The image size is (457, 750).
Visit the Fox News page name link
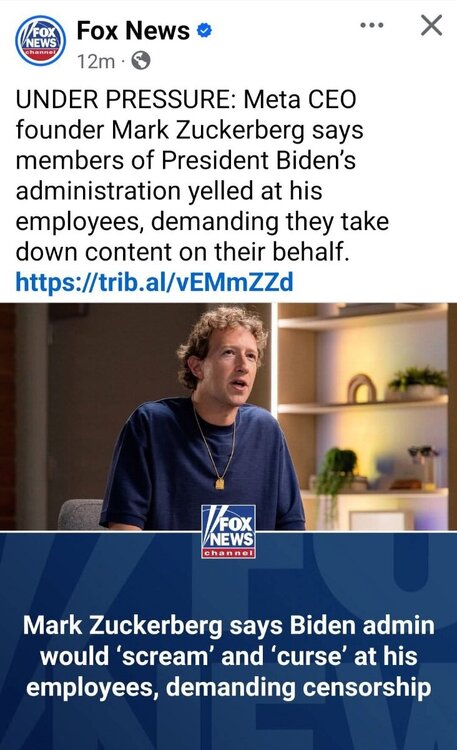(x=133, y=31)
